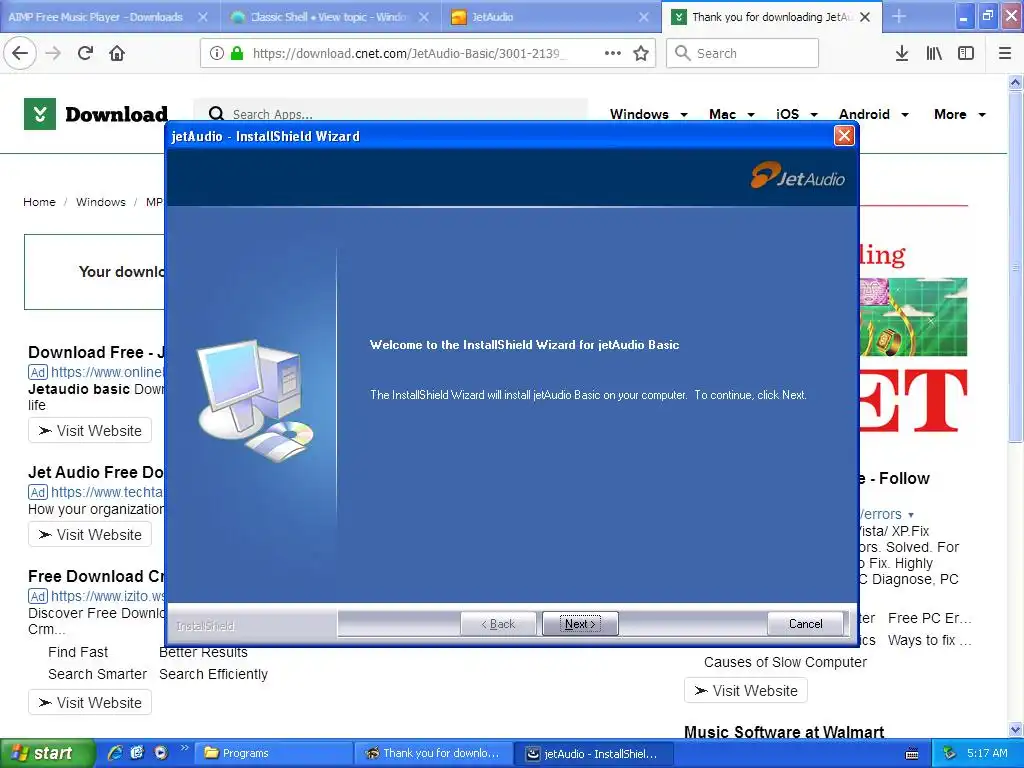The width and height of the screenshot is (1024, 768).
Task: Click the Firefox Forward arrow
Action: click(54, 53)
